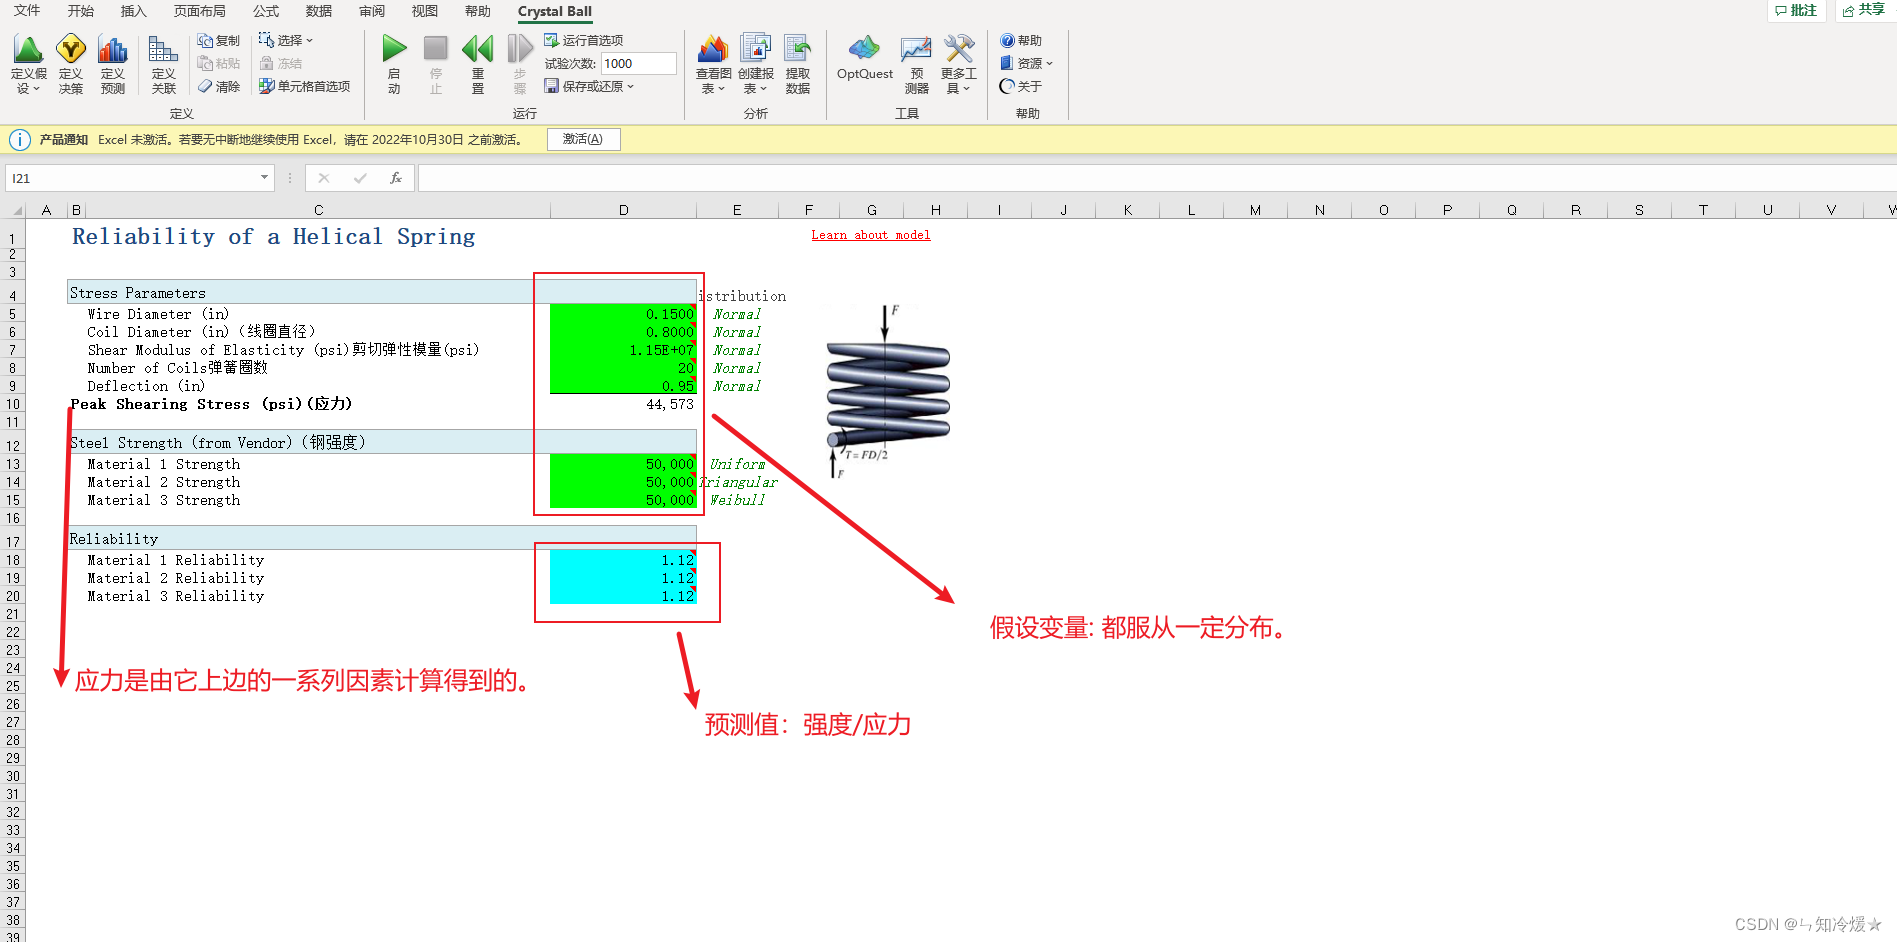Select the Material 3 Reliability cyan cell
This screenshot has height=942, width=1897.
point(623,596)
